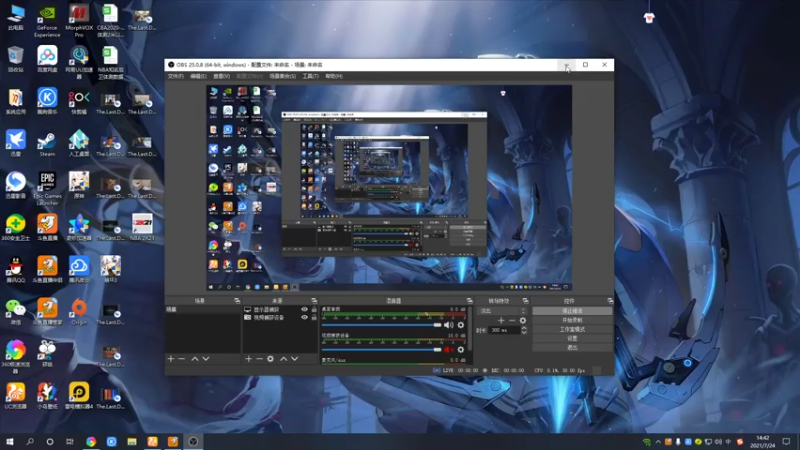Image resolution: width=800 pixels, height=450 pixels.
Task: Open the File menu in OBS
Action: 176,76
